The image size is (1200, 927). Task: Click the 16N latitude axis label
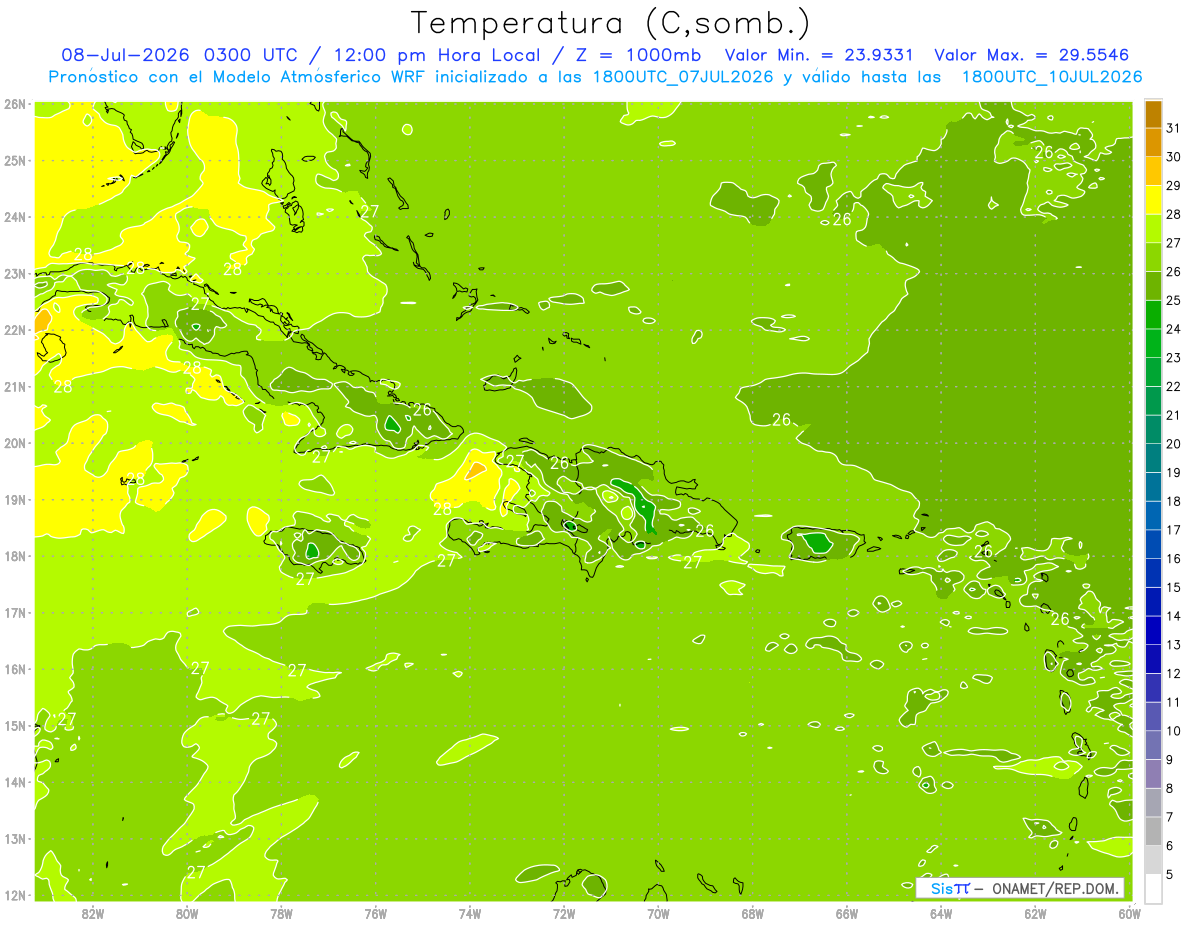(14, 669)
